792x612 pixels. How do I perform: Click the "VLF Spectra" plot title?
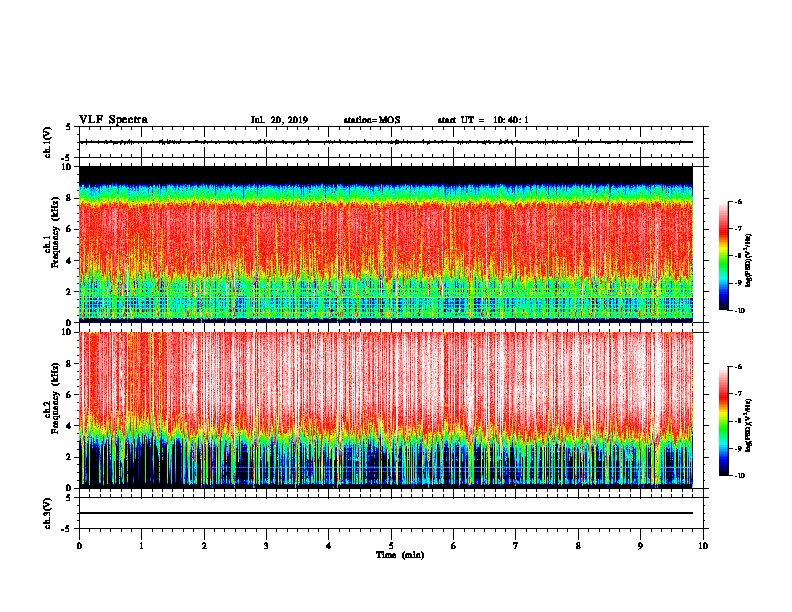click(x=113, y=120)
